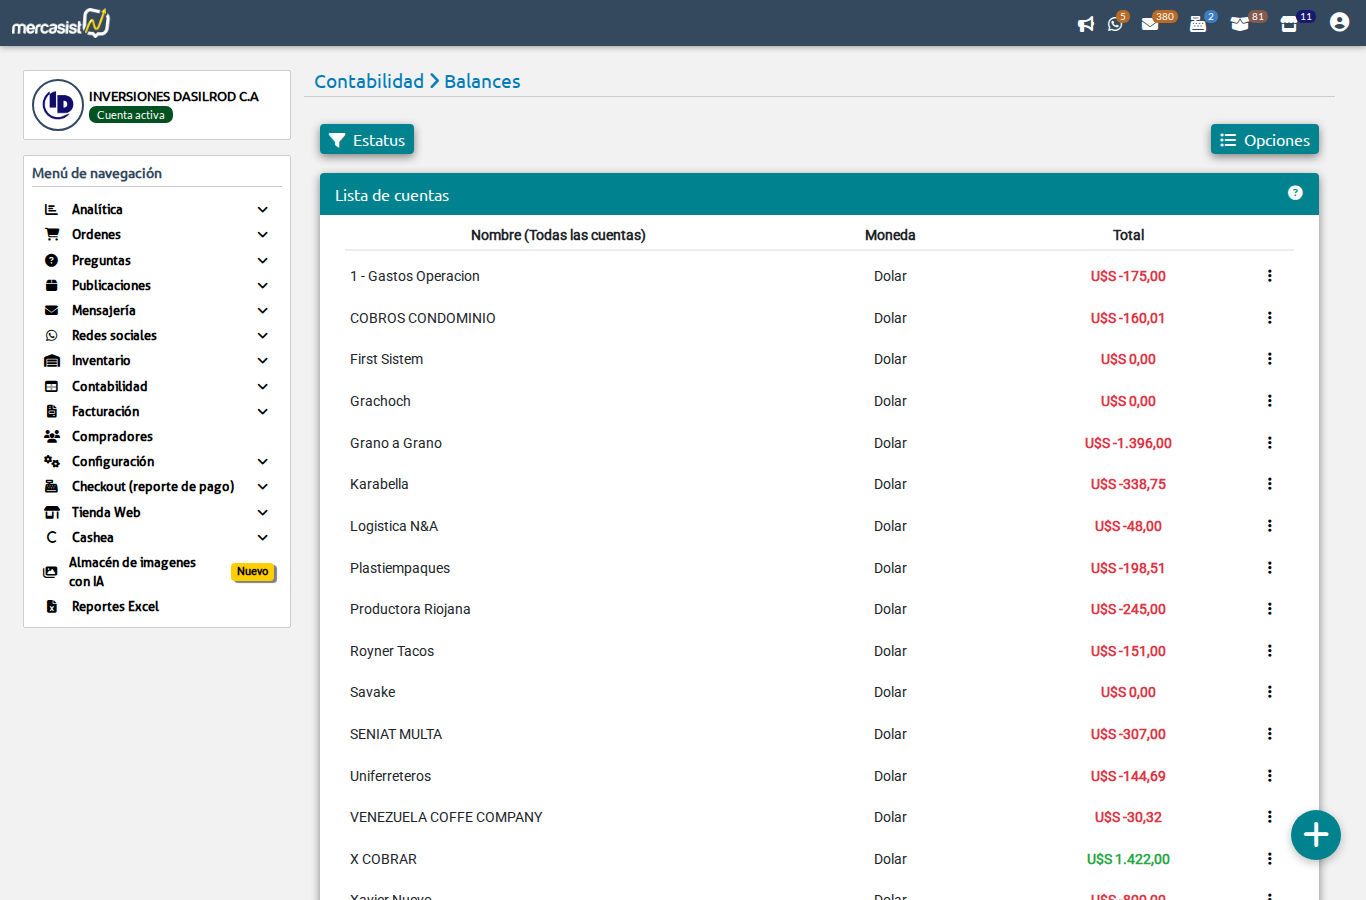Click the Contabilidad breadcrumb link
This screenshot has width=1366, height=900.
[x=369, y=81]
